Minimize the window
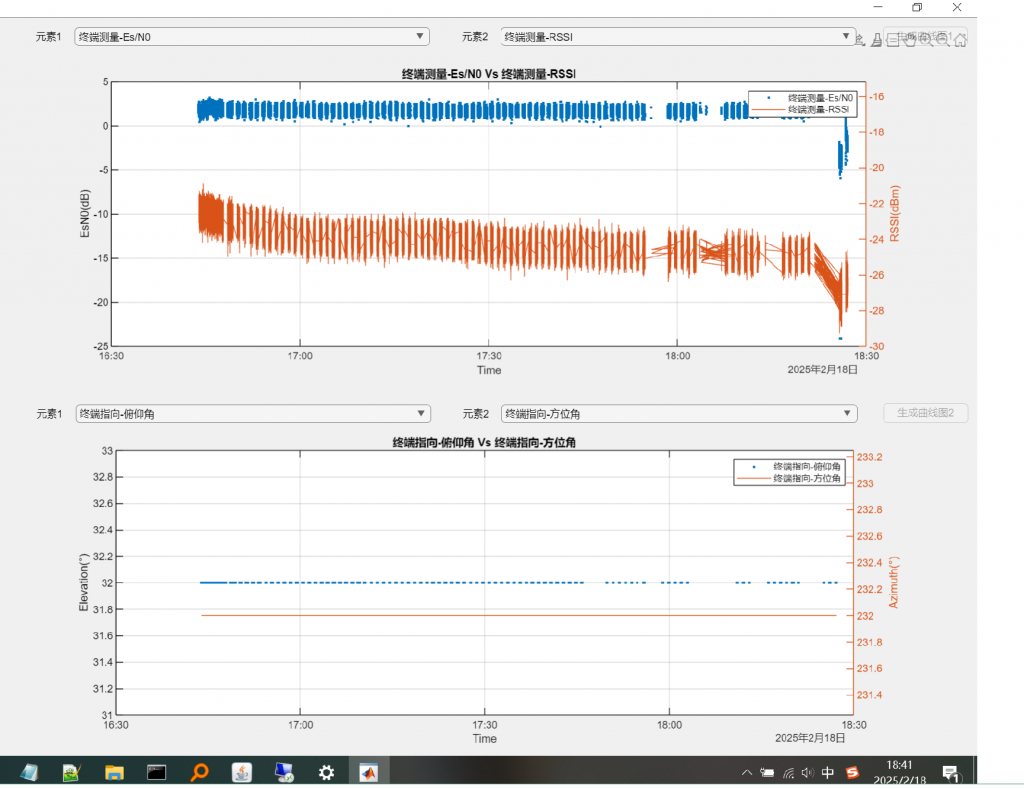Image resolution: width=1024 pixels, height=789 pixels. (878, 7)
